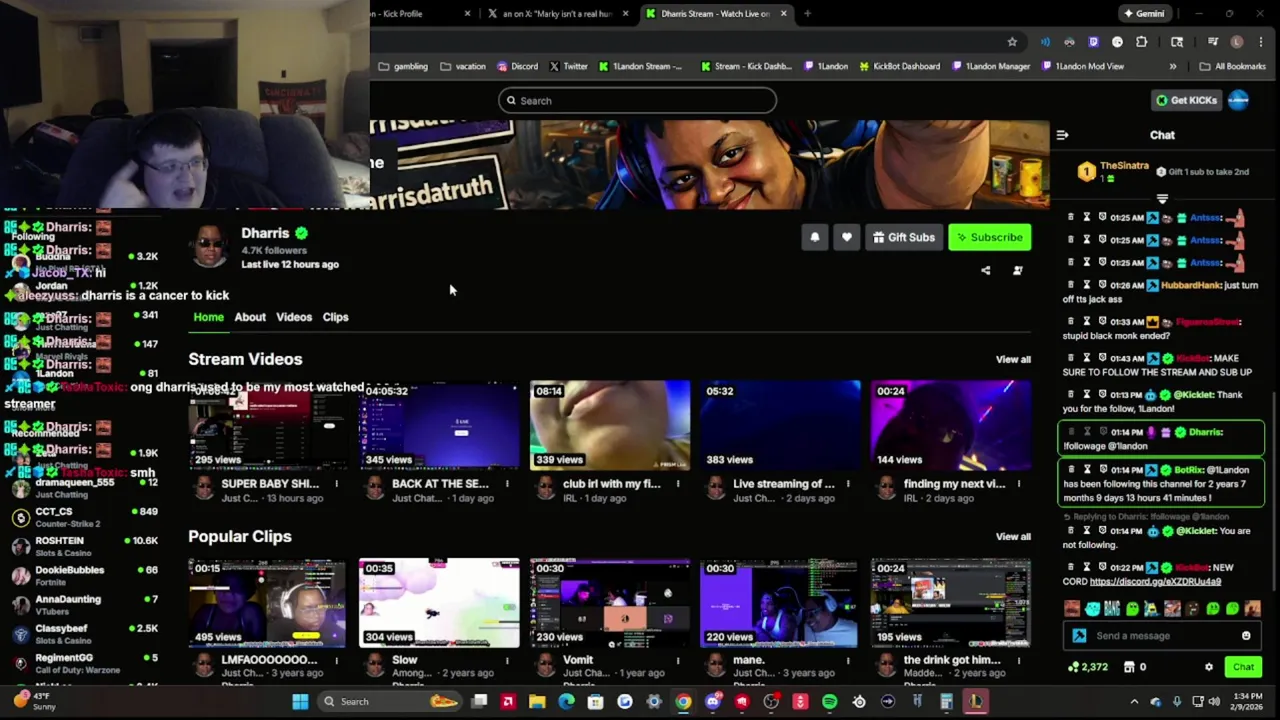Open options menu for SUPER BABY SHI... video

[x=336, y=484]
